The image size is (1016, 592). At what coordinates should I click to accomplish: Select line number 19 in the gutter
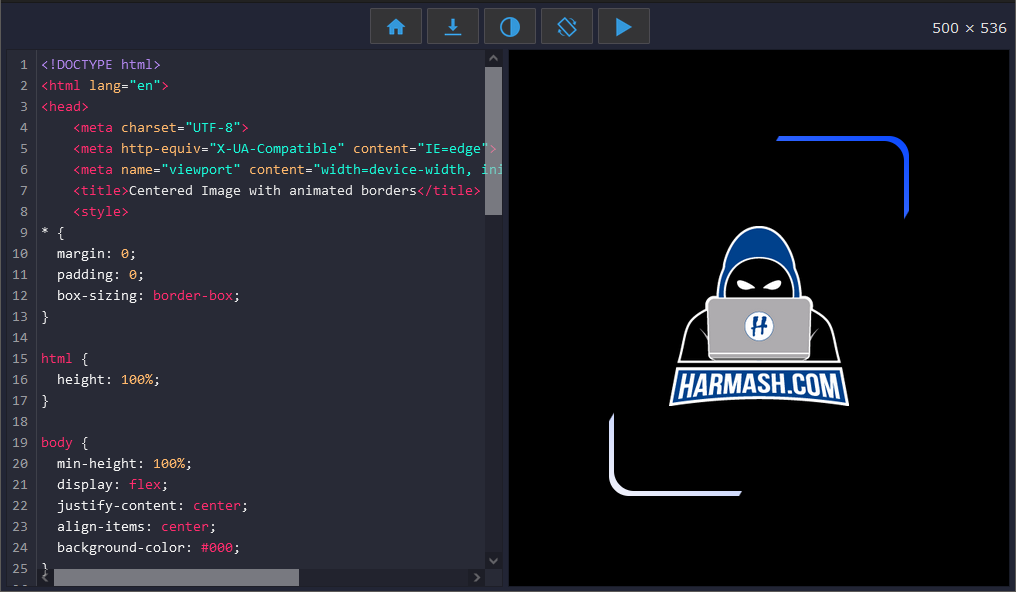[20, 442]
